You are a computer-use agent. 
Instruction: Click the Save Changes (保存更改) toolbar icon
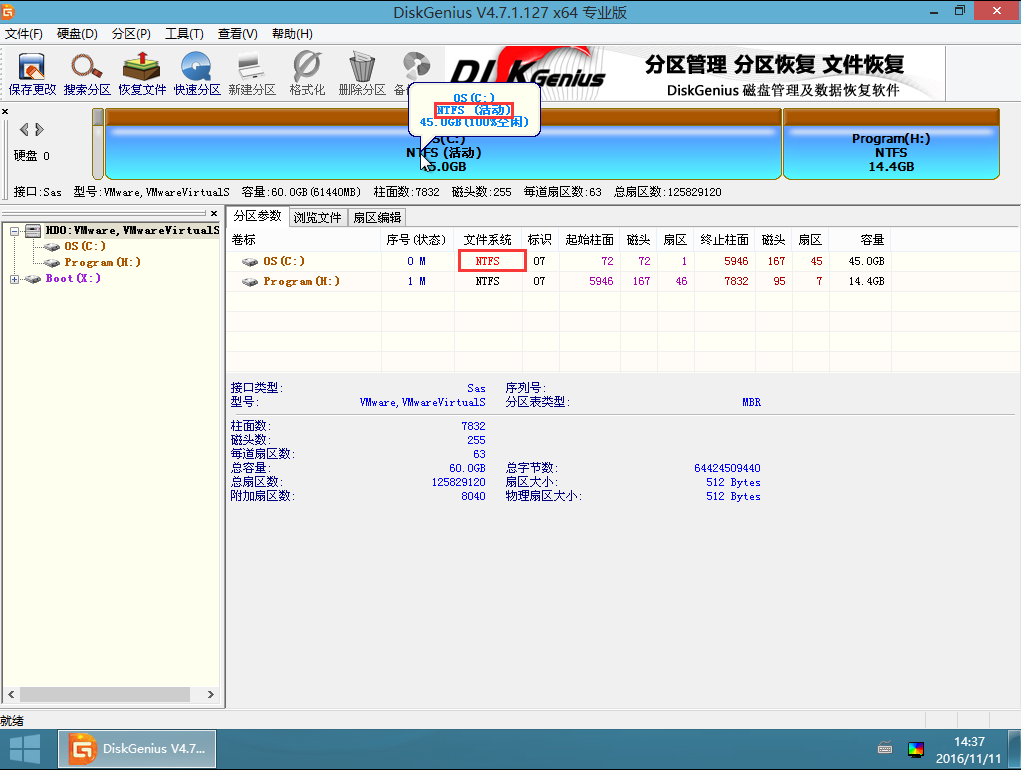[x=32, y=74]
